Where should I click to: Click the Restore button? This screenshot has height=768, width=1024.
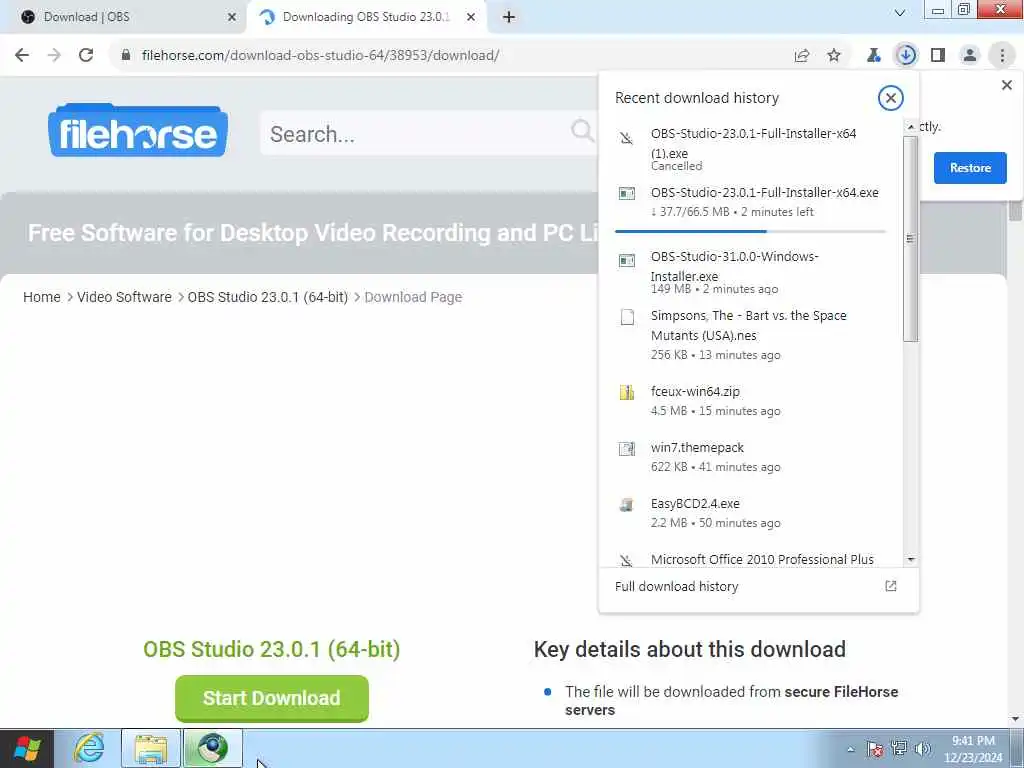point(970,168)
